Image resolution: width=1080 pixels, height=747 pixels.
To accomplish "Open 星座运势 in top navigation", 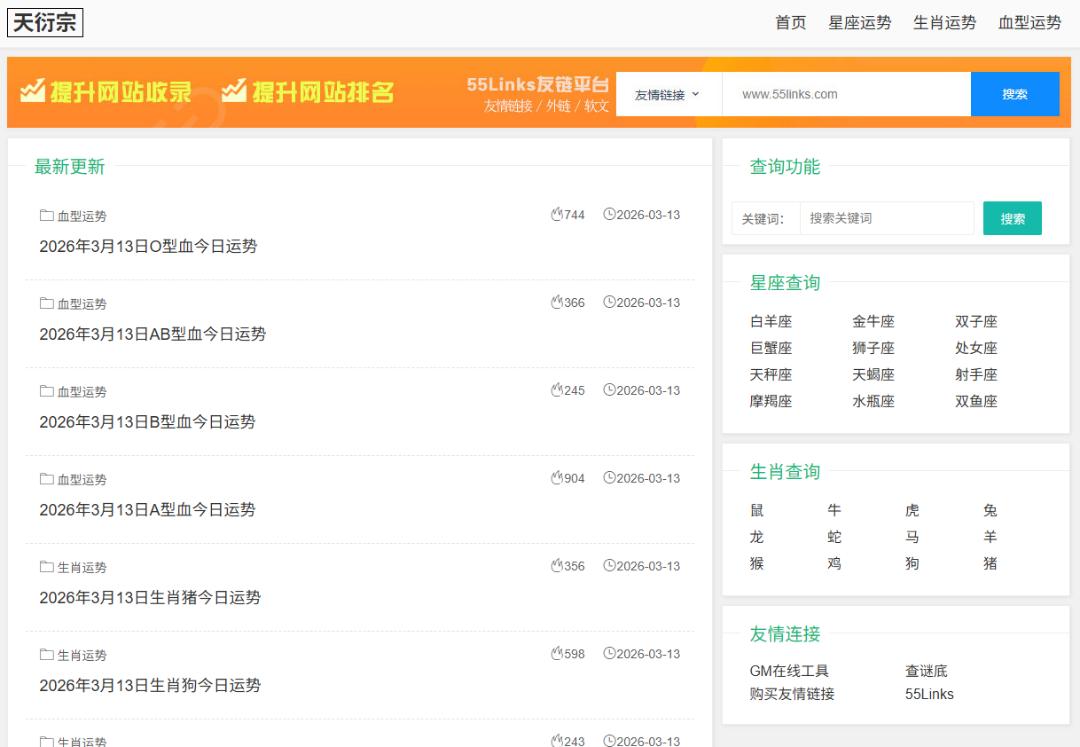I will coord(859,23).
